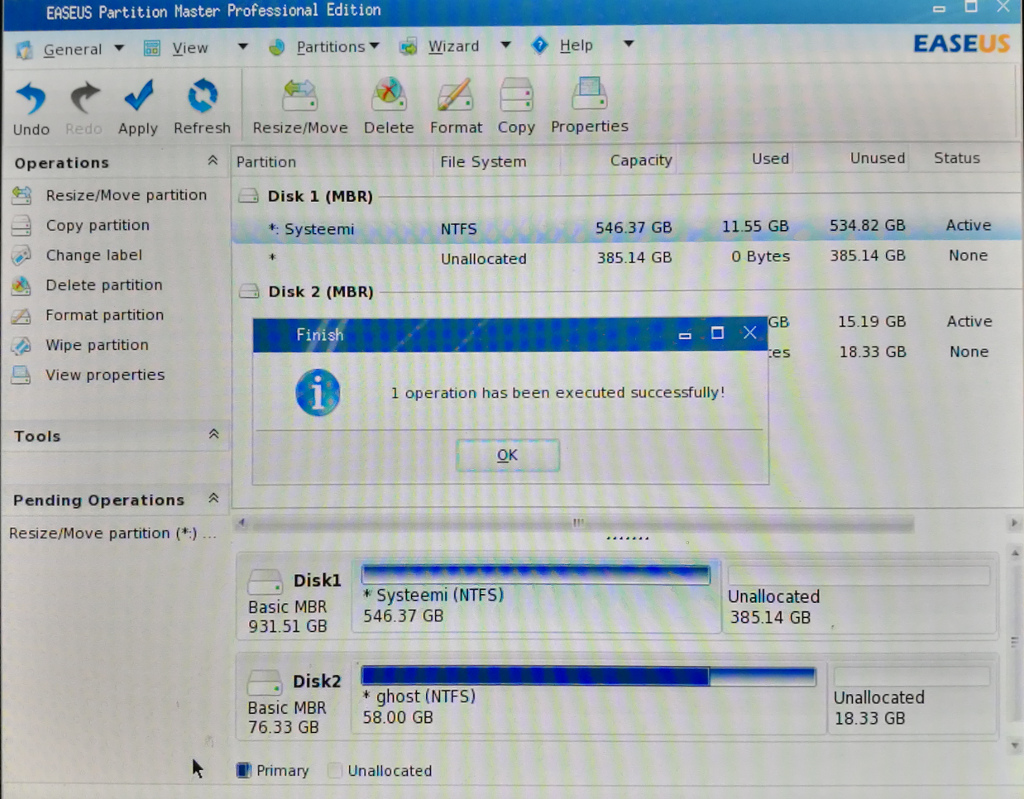Apply pending operations with checkmark icon
1024x799 pixels.
[138, 96]
